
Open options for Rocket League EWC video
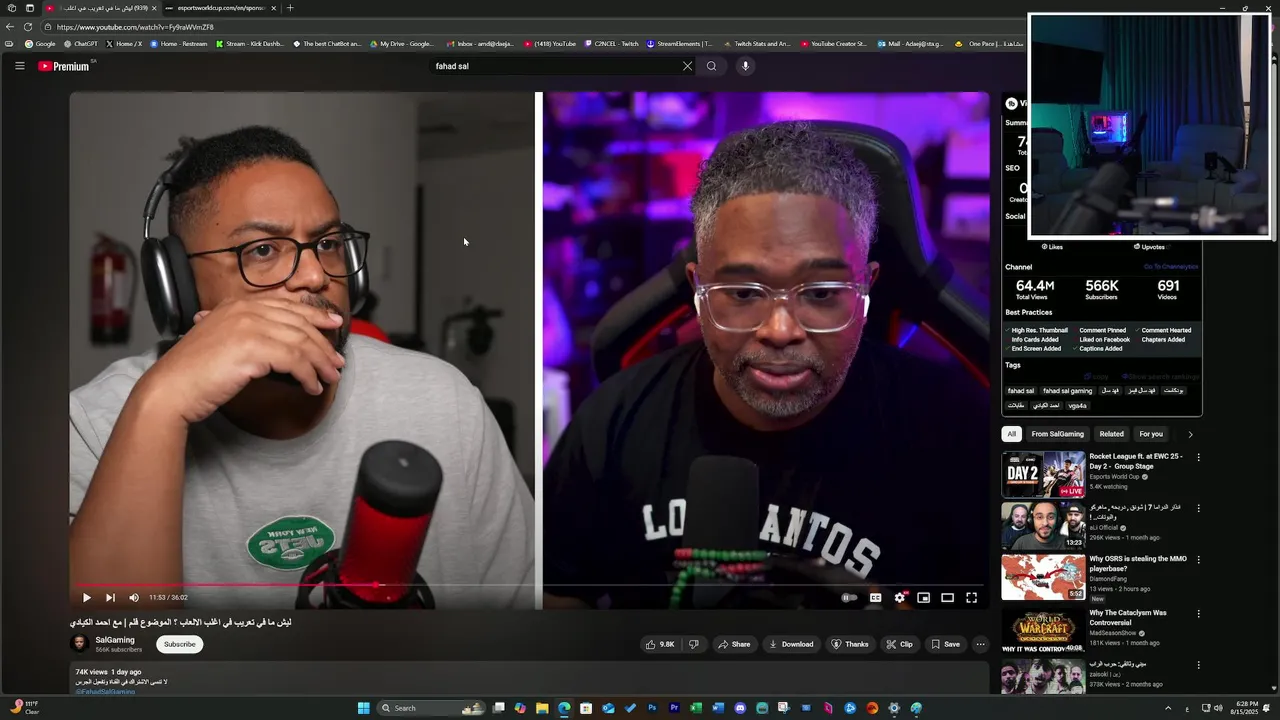tap(1198, 457)
